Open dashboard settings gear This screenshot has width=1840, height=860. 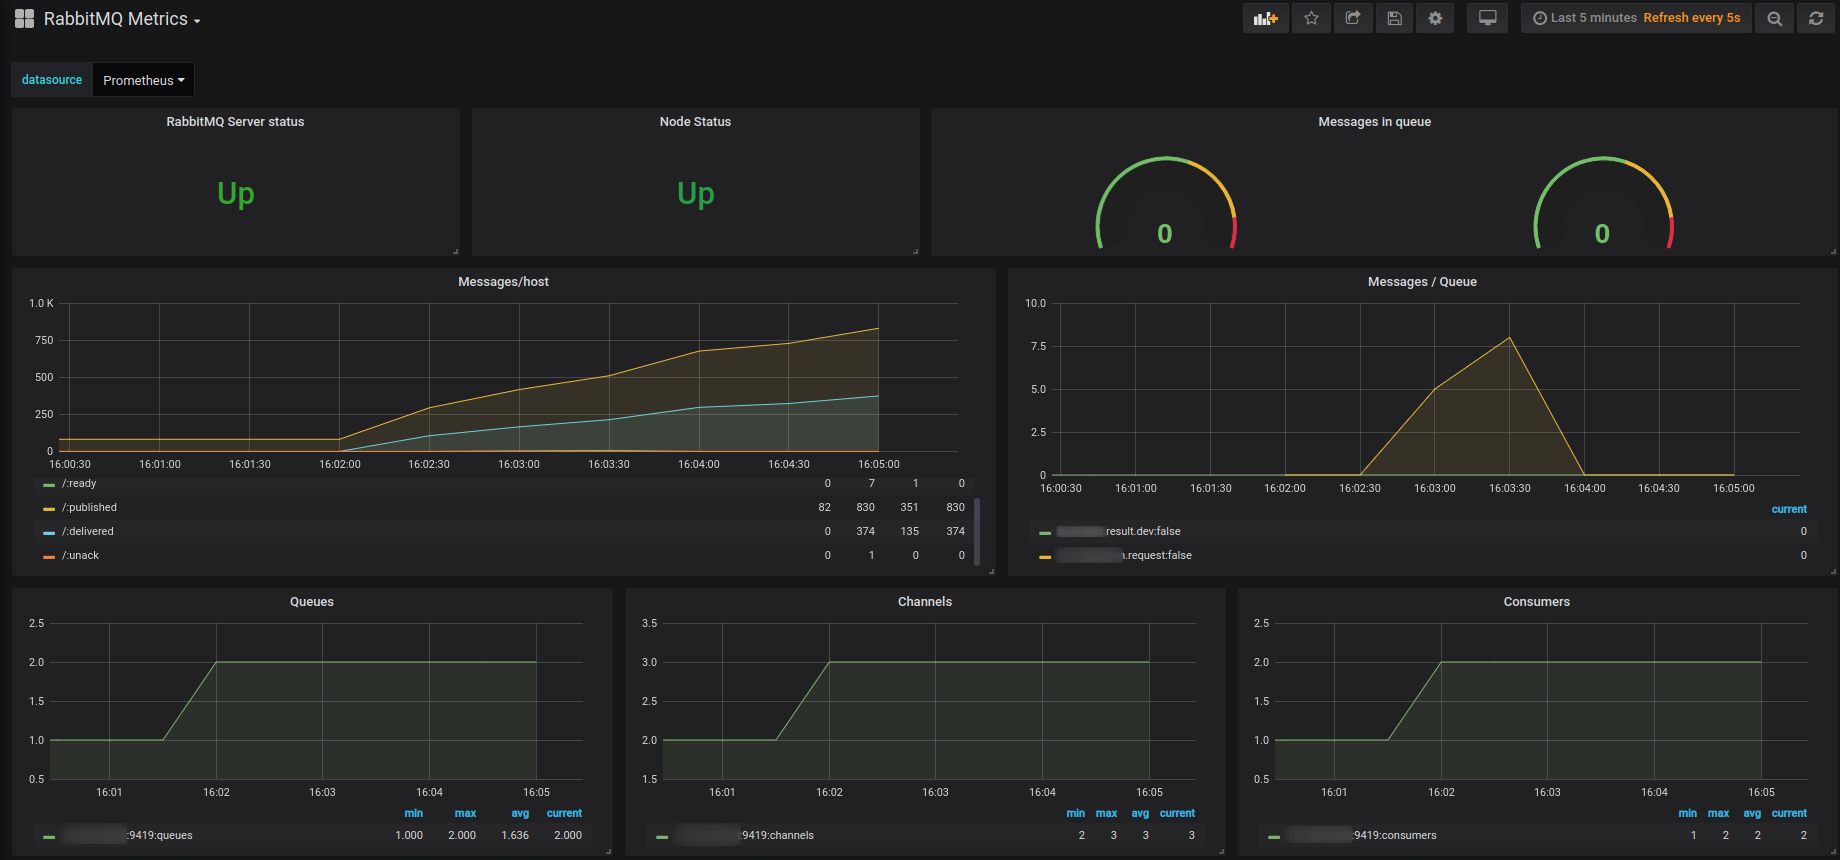point(1435,18)
